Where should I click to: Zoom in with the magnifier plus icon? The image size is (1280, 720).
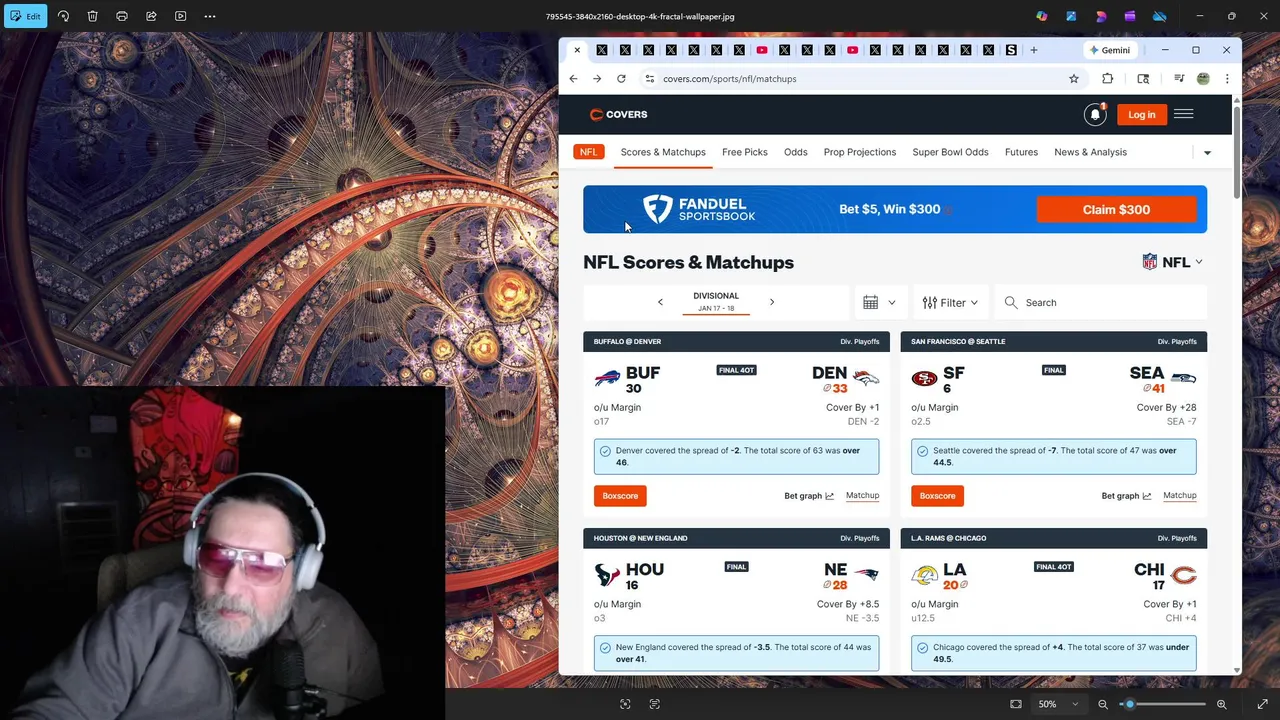point(1221,704)
